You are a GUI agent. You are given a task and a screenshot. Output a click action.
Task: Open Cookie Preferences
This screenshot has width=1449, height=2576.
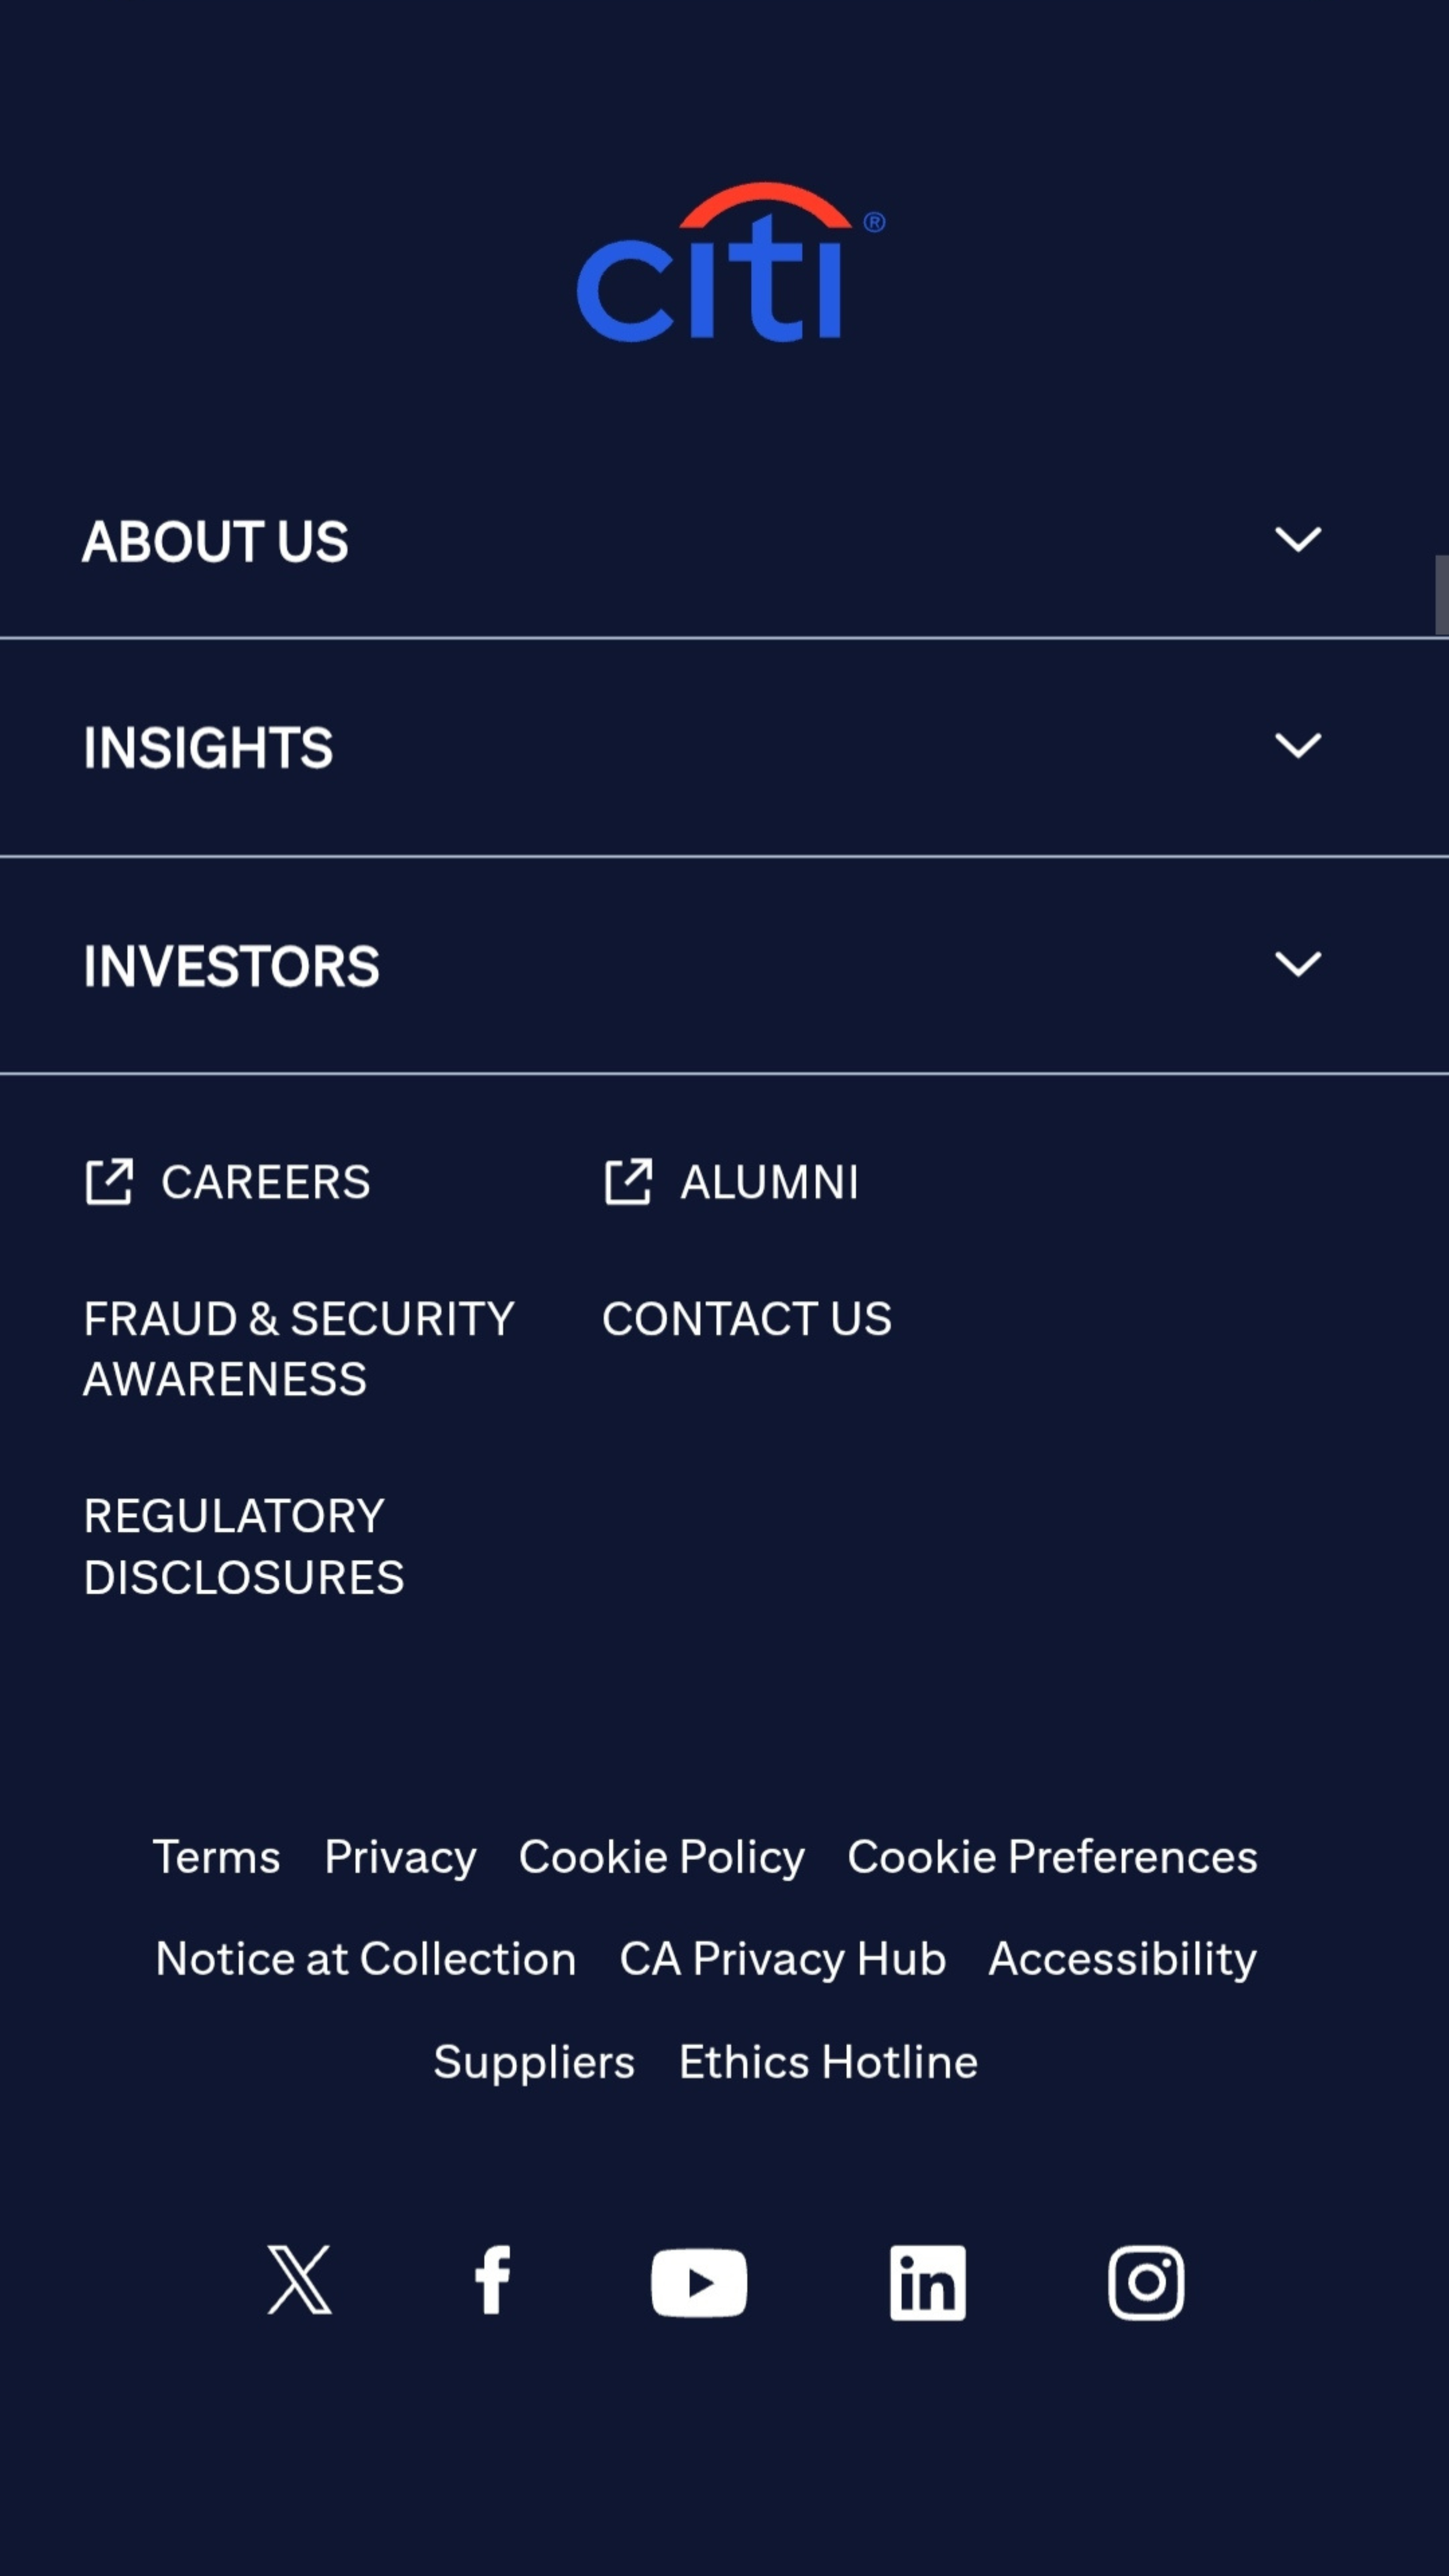1052,1856
